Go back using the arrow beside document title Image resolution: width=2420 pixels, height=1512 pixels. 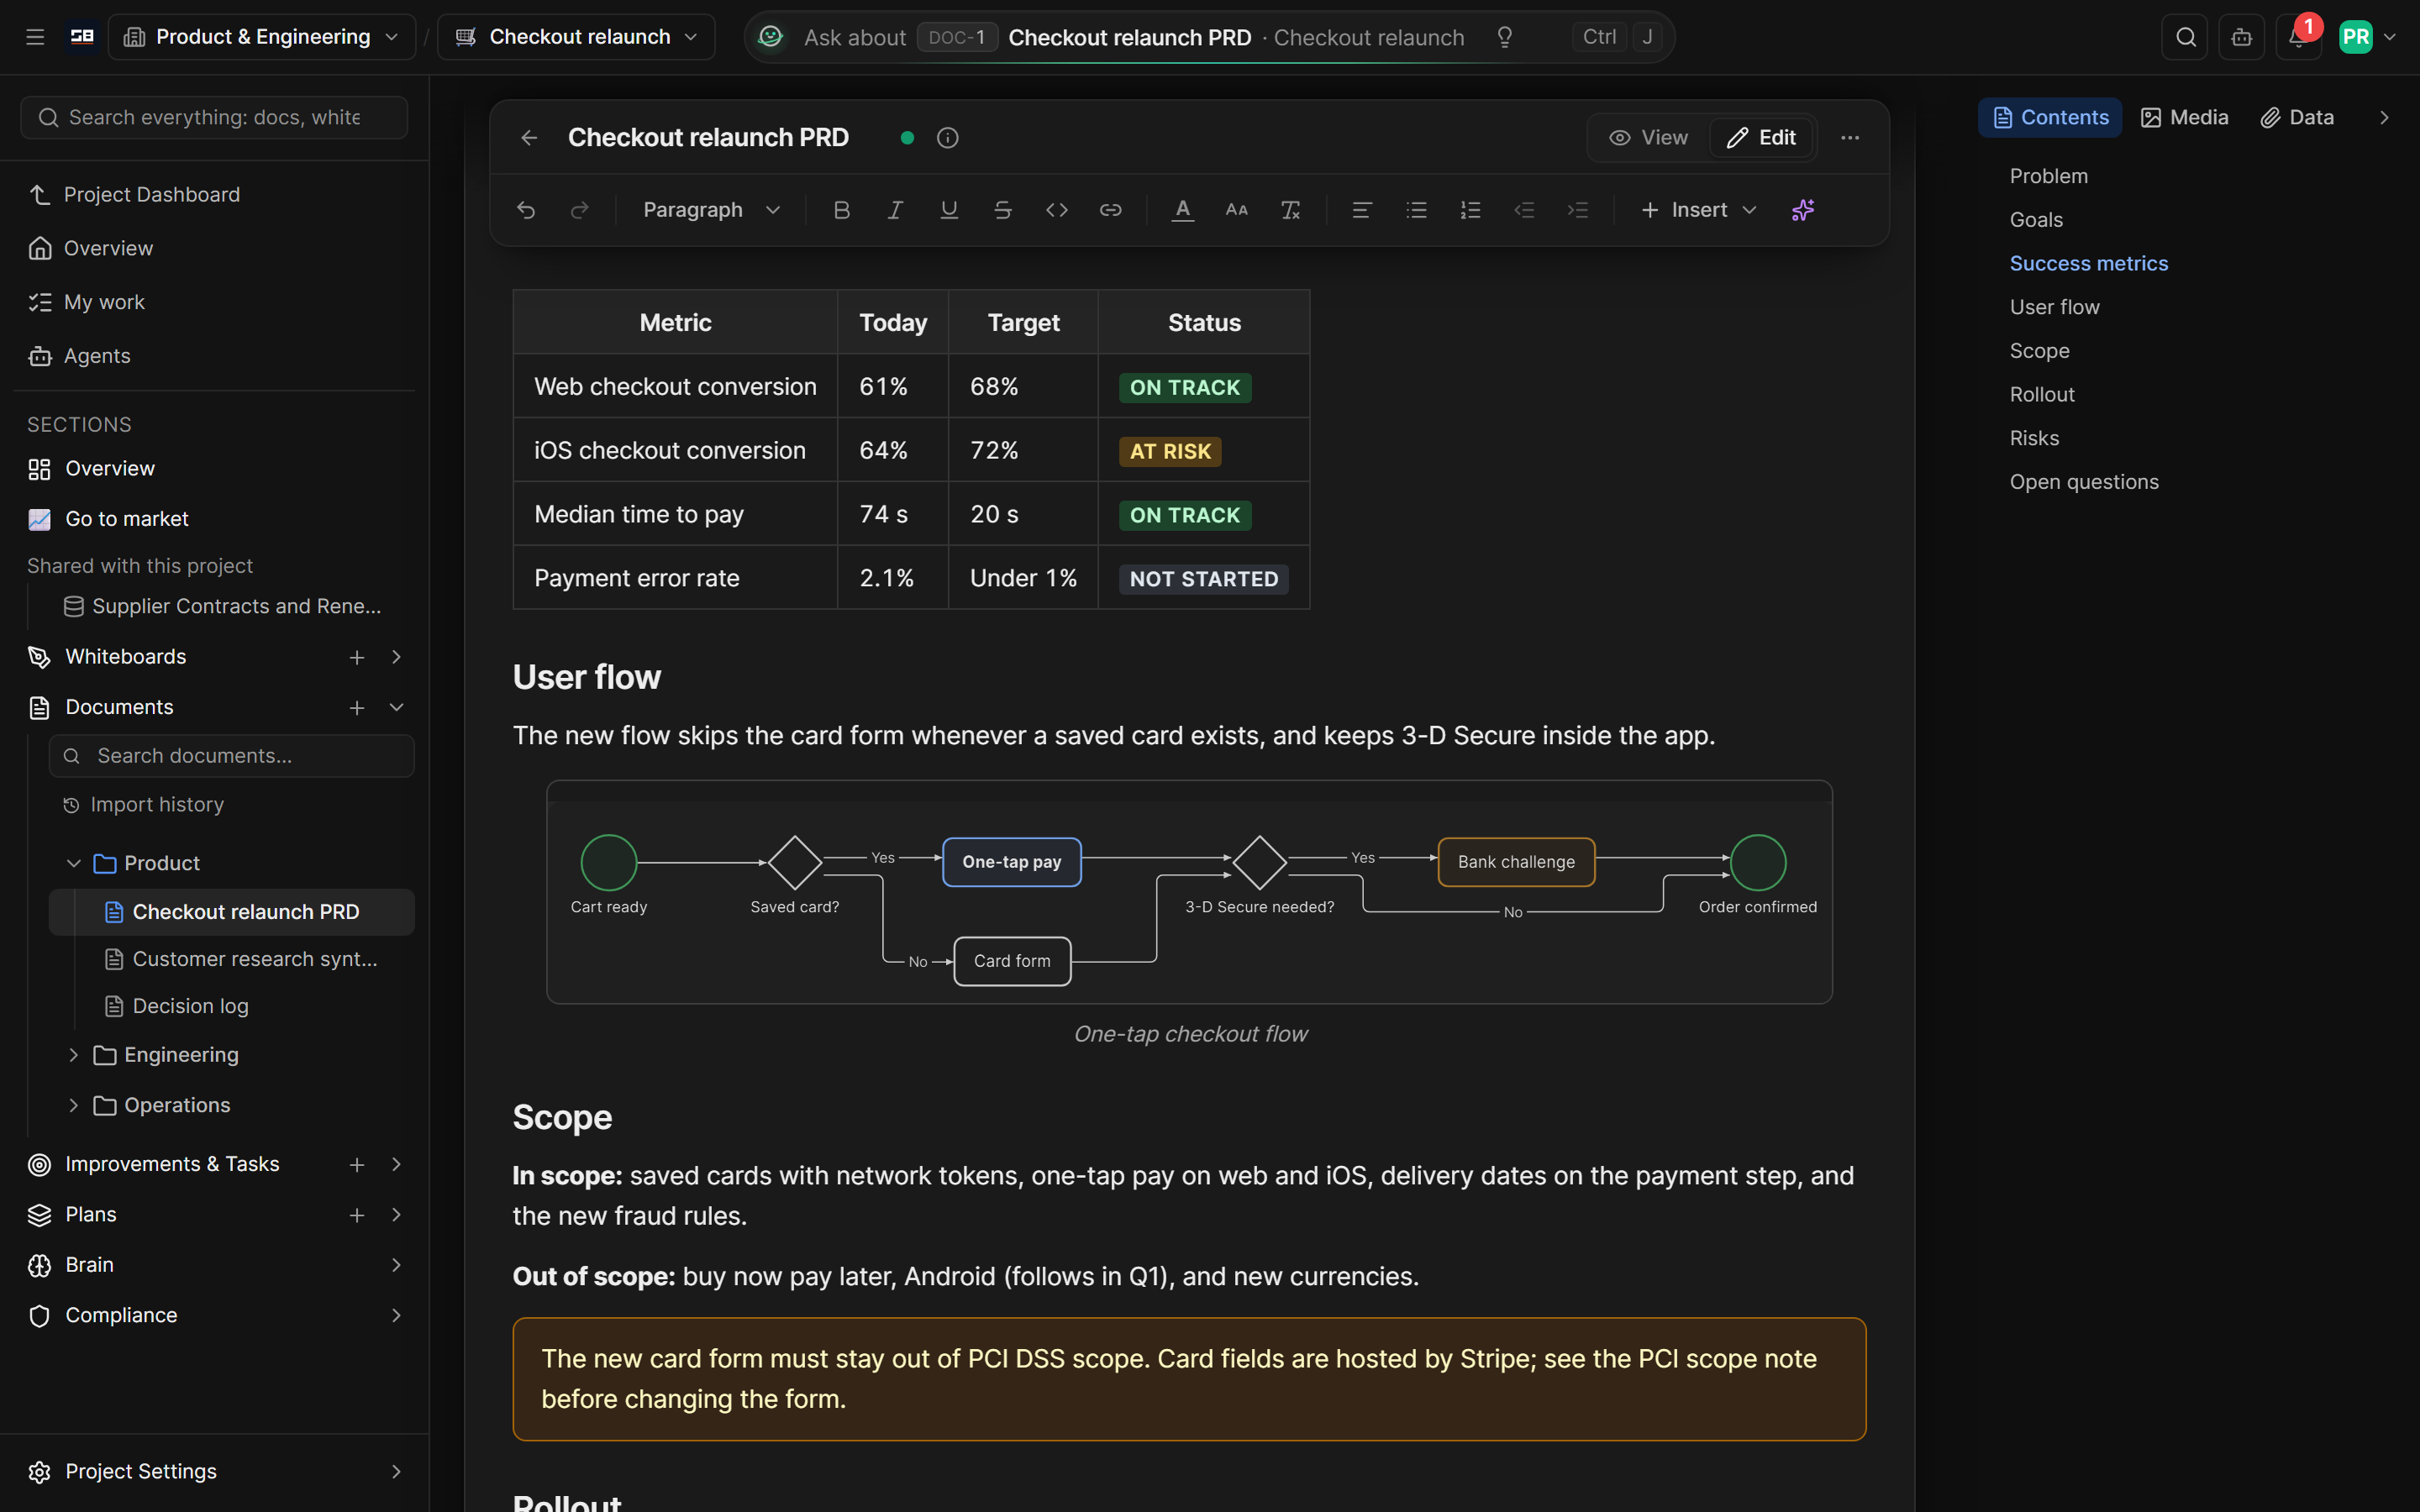(x=530, y=138)
